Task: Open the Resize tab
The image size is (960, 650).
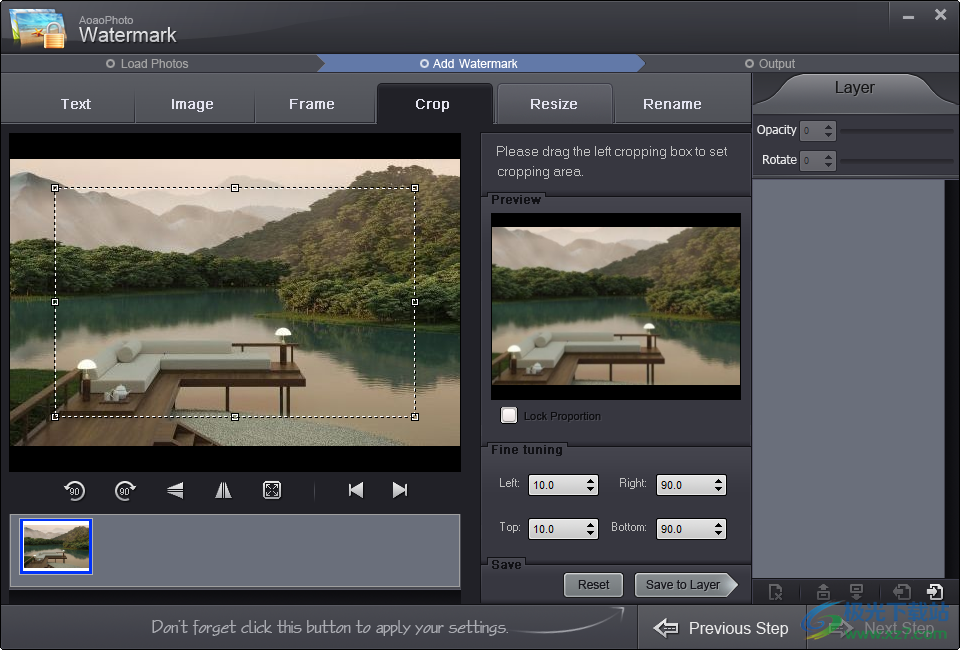Action: coord(554,104)
